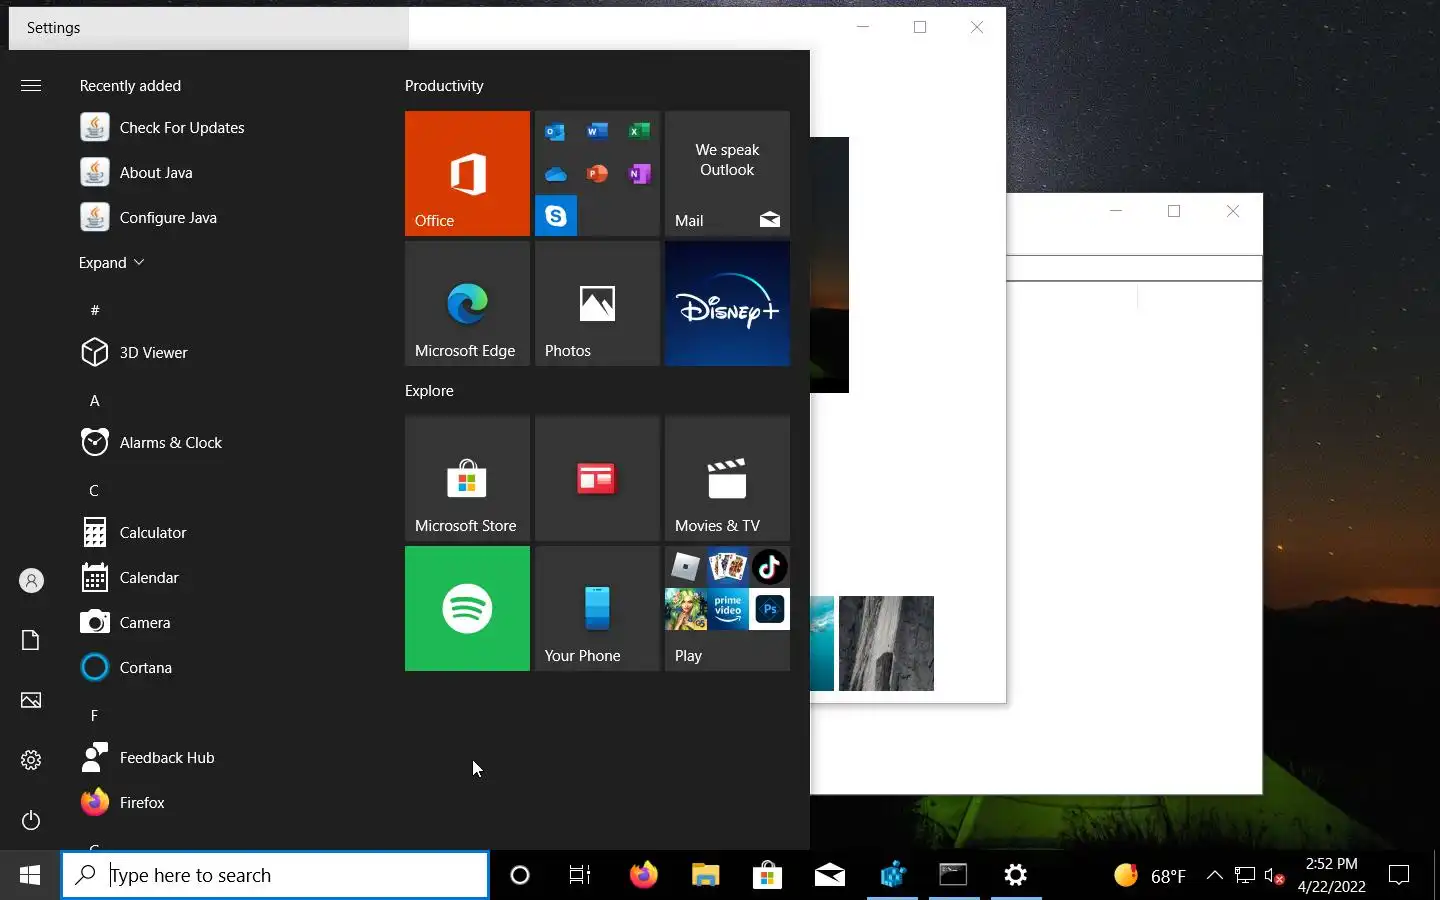This screenshot has height=900, width=1440.
Task: Open Microsoft Store from taskbar
Action: [767, 876]
